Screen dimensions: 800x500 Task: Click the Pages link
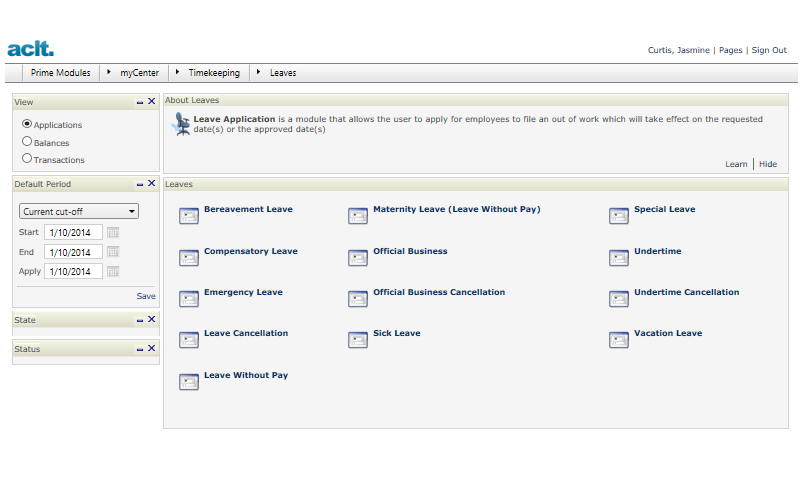click(x=731, y=50)
